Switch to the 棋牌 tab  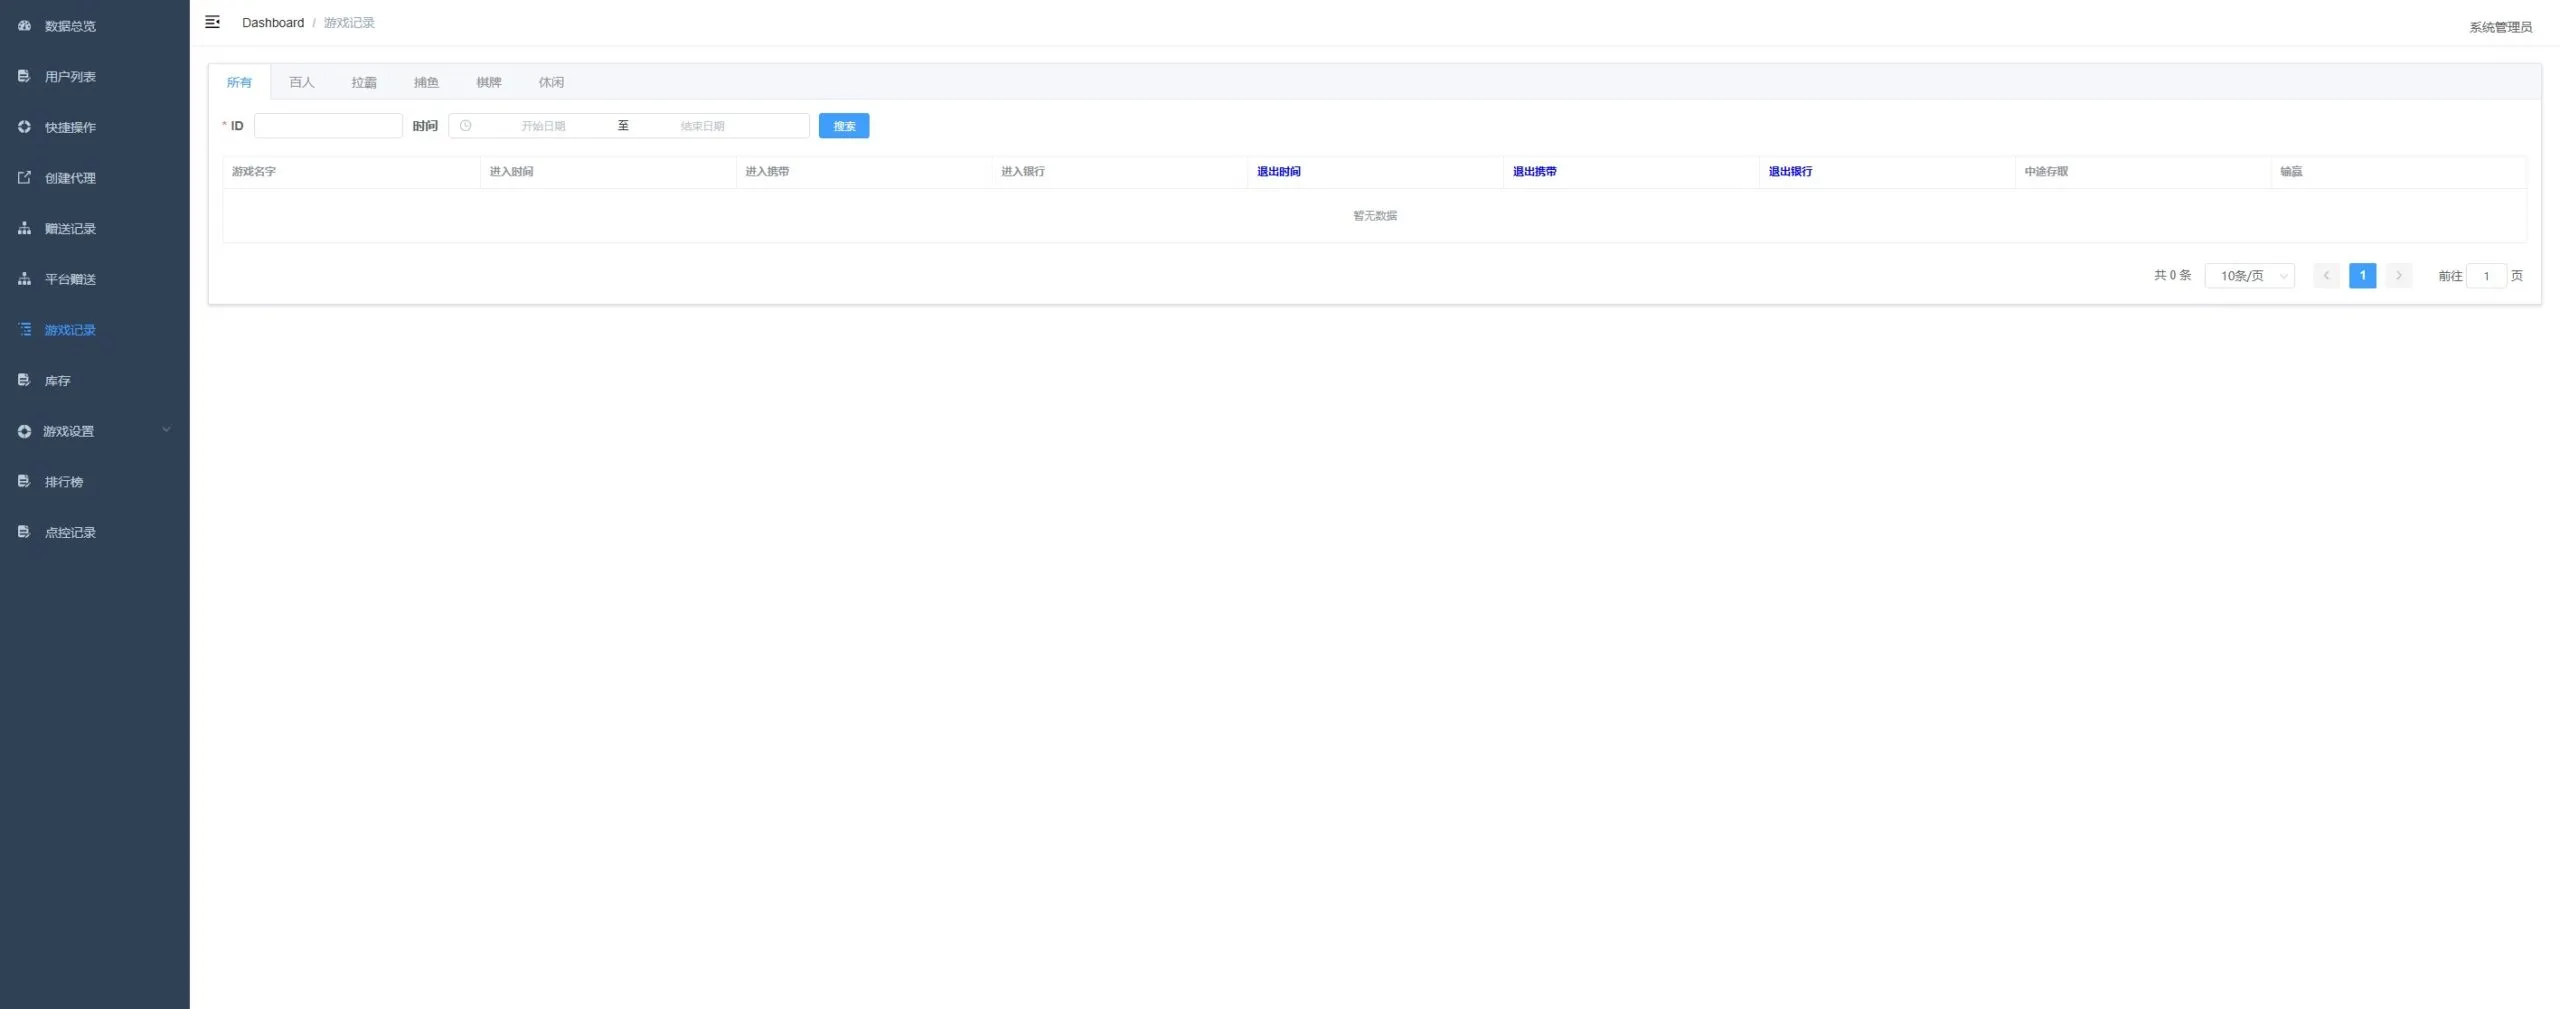point(489,82)
